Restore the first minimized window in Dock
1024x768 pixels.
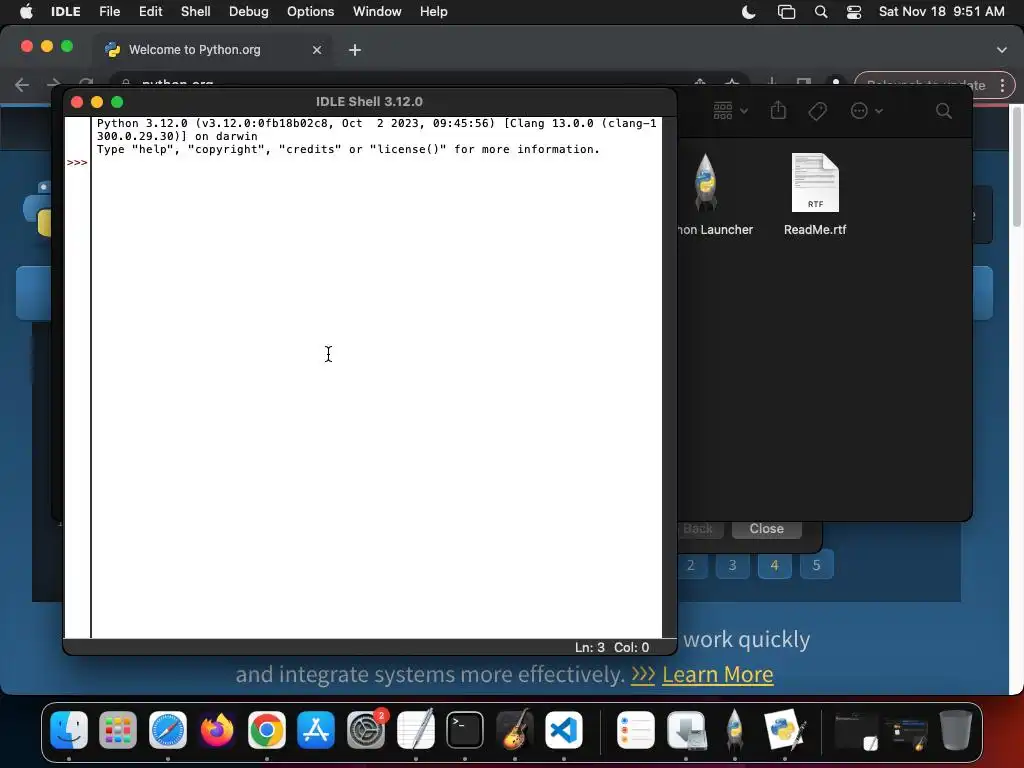click(x=856, y=732)
